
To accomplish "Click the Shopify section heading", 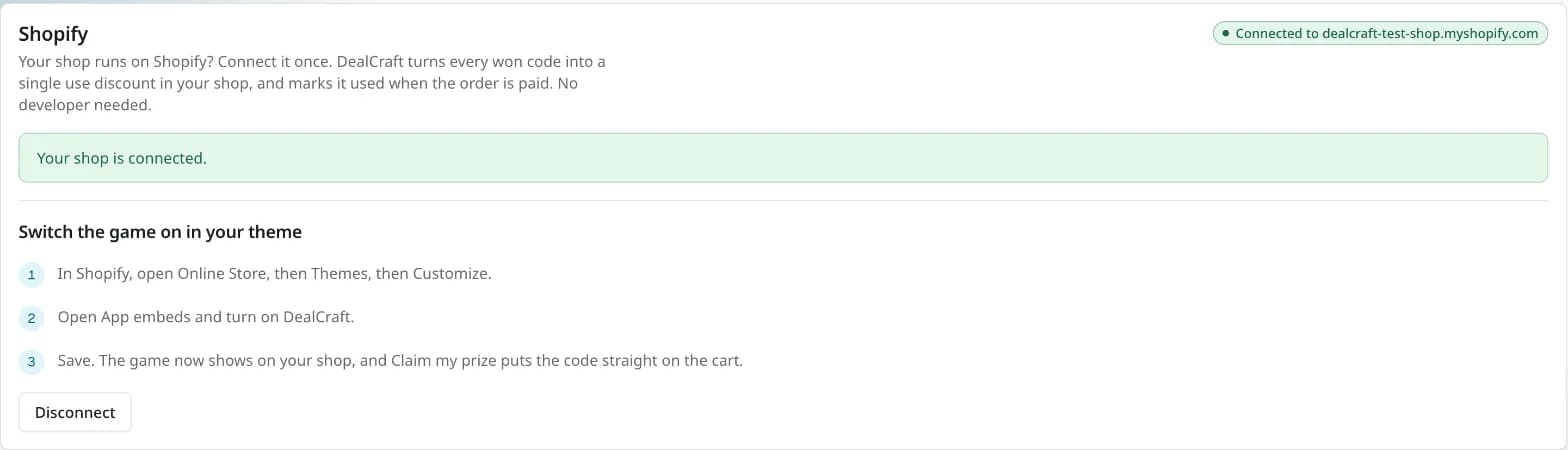I will tap(53, 34).
